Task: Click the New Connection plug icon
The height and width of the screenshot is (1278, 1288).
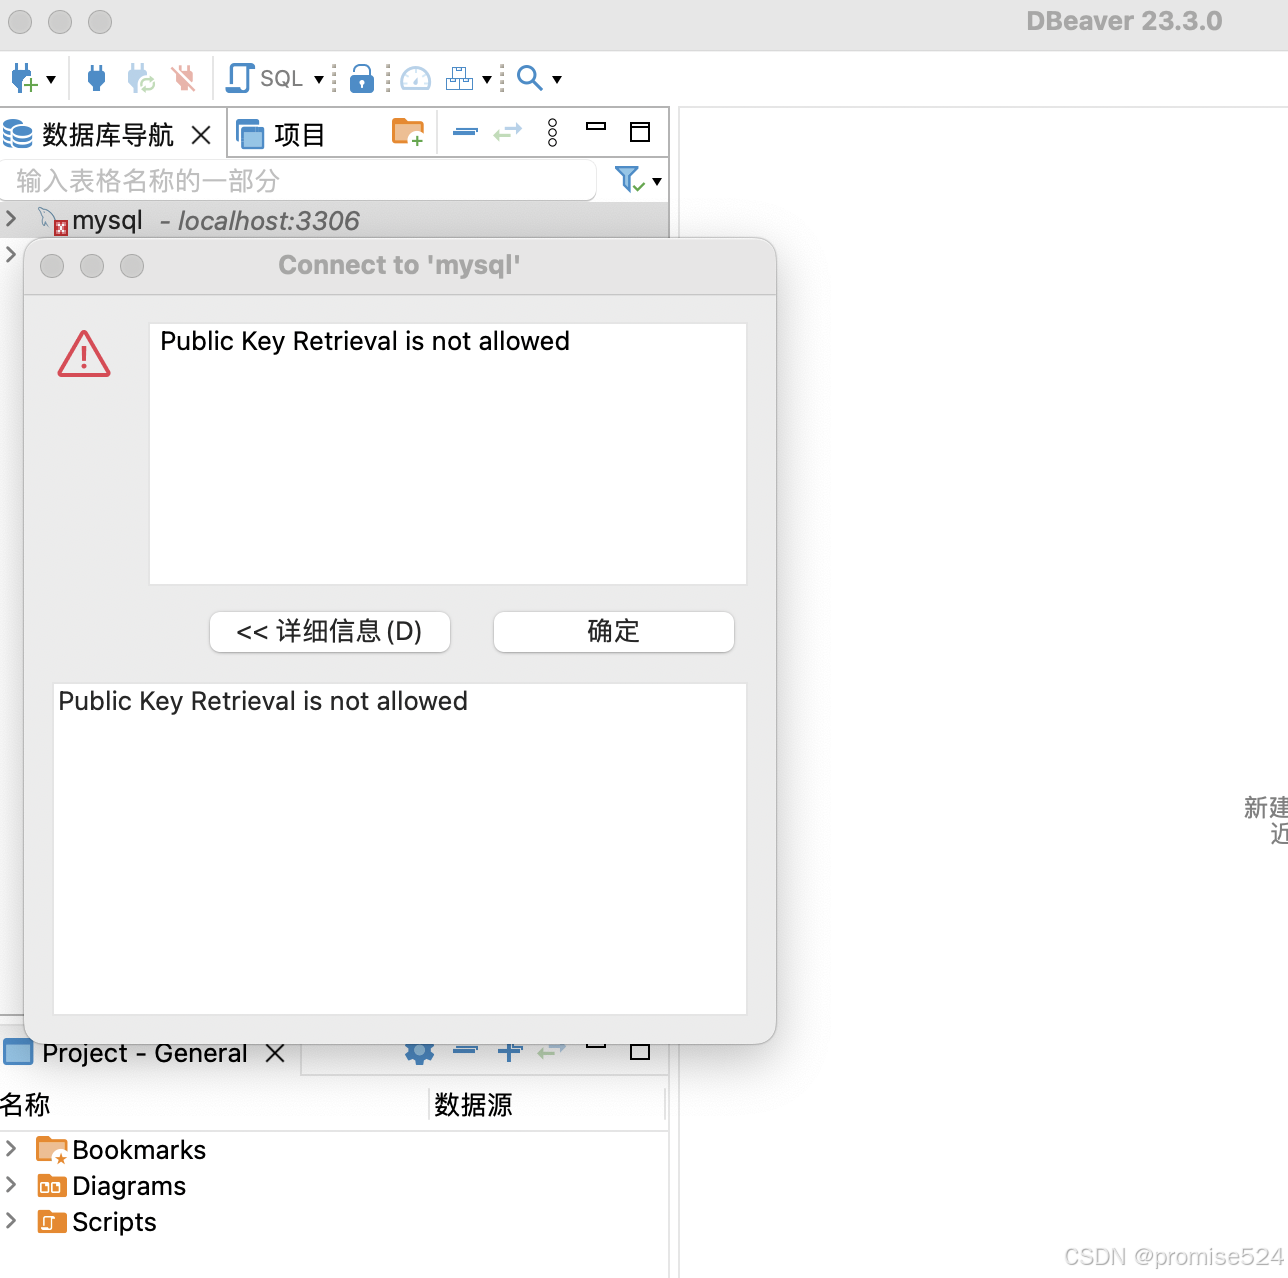Action: pos(23,78)
